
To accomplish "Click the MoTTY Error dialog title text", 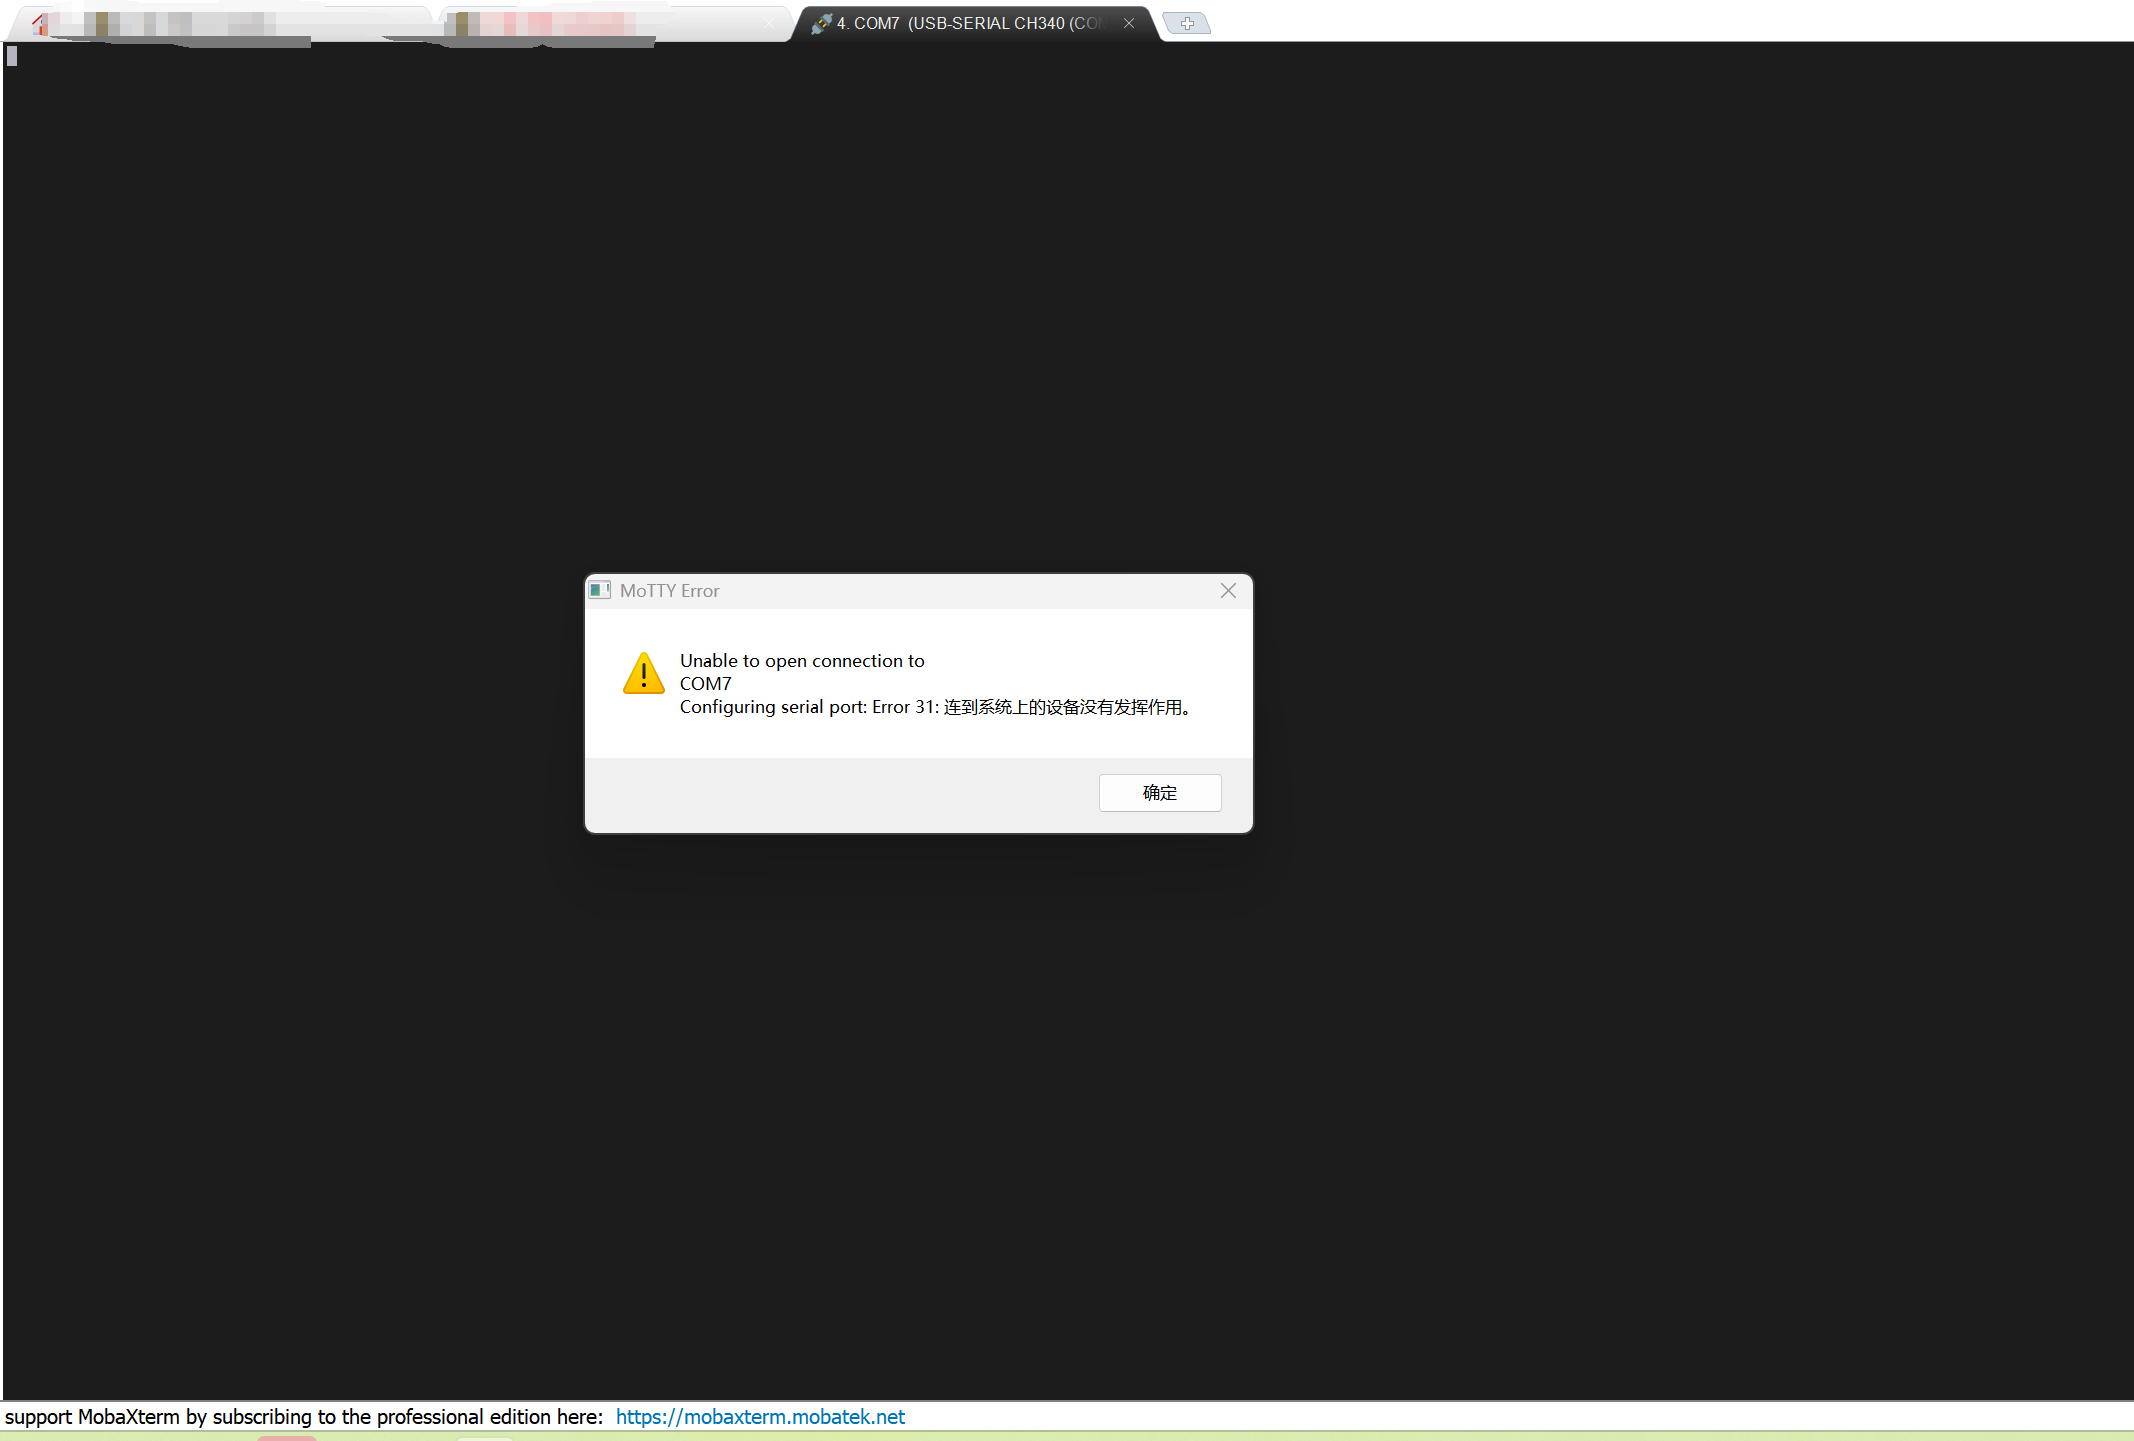I will point(669,591).
